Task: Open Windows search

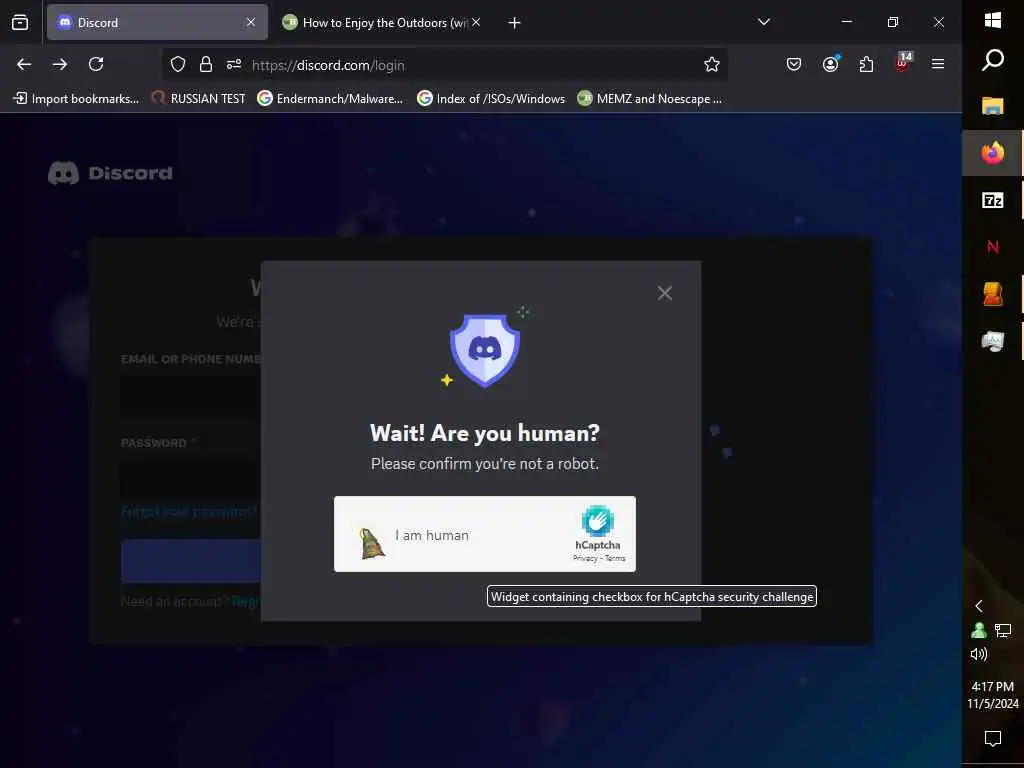Action: (993, 60)
